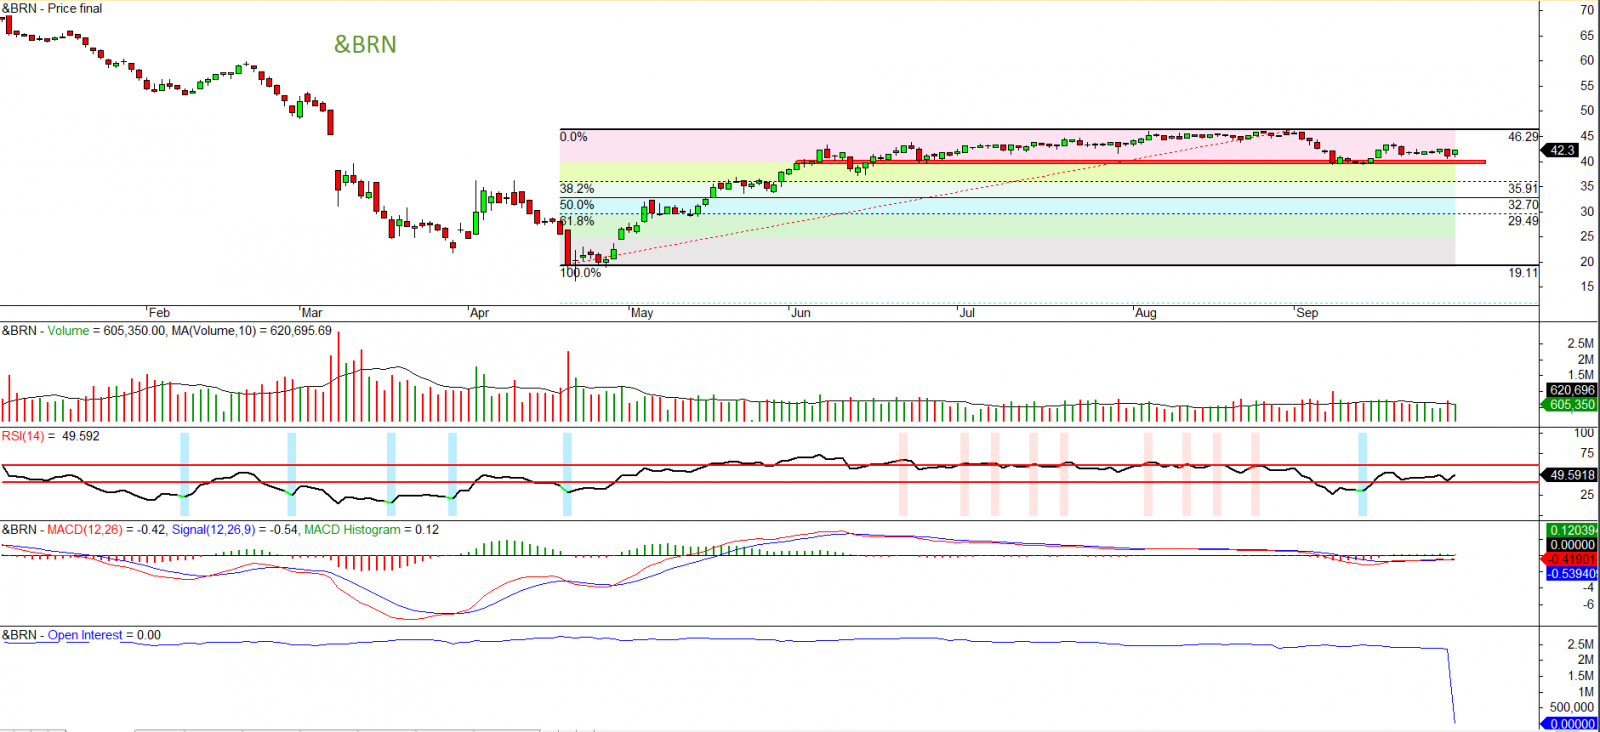Screen dimensions: 1600x732
Task: Click the 'MA(Volume,10) = 620,695.69' readout
Action: 252,331
